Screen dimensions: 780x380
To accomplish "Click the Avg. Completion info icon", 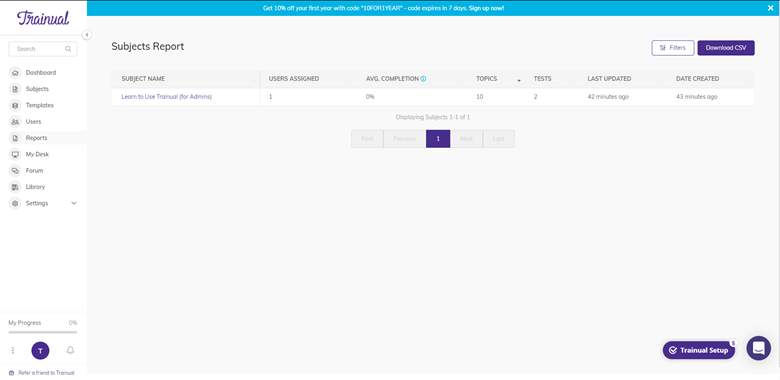I will click(x=423, y=79).
